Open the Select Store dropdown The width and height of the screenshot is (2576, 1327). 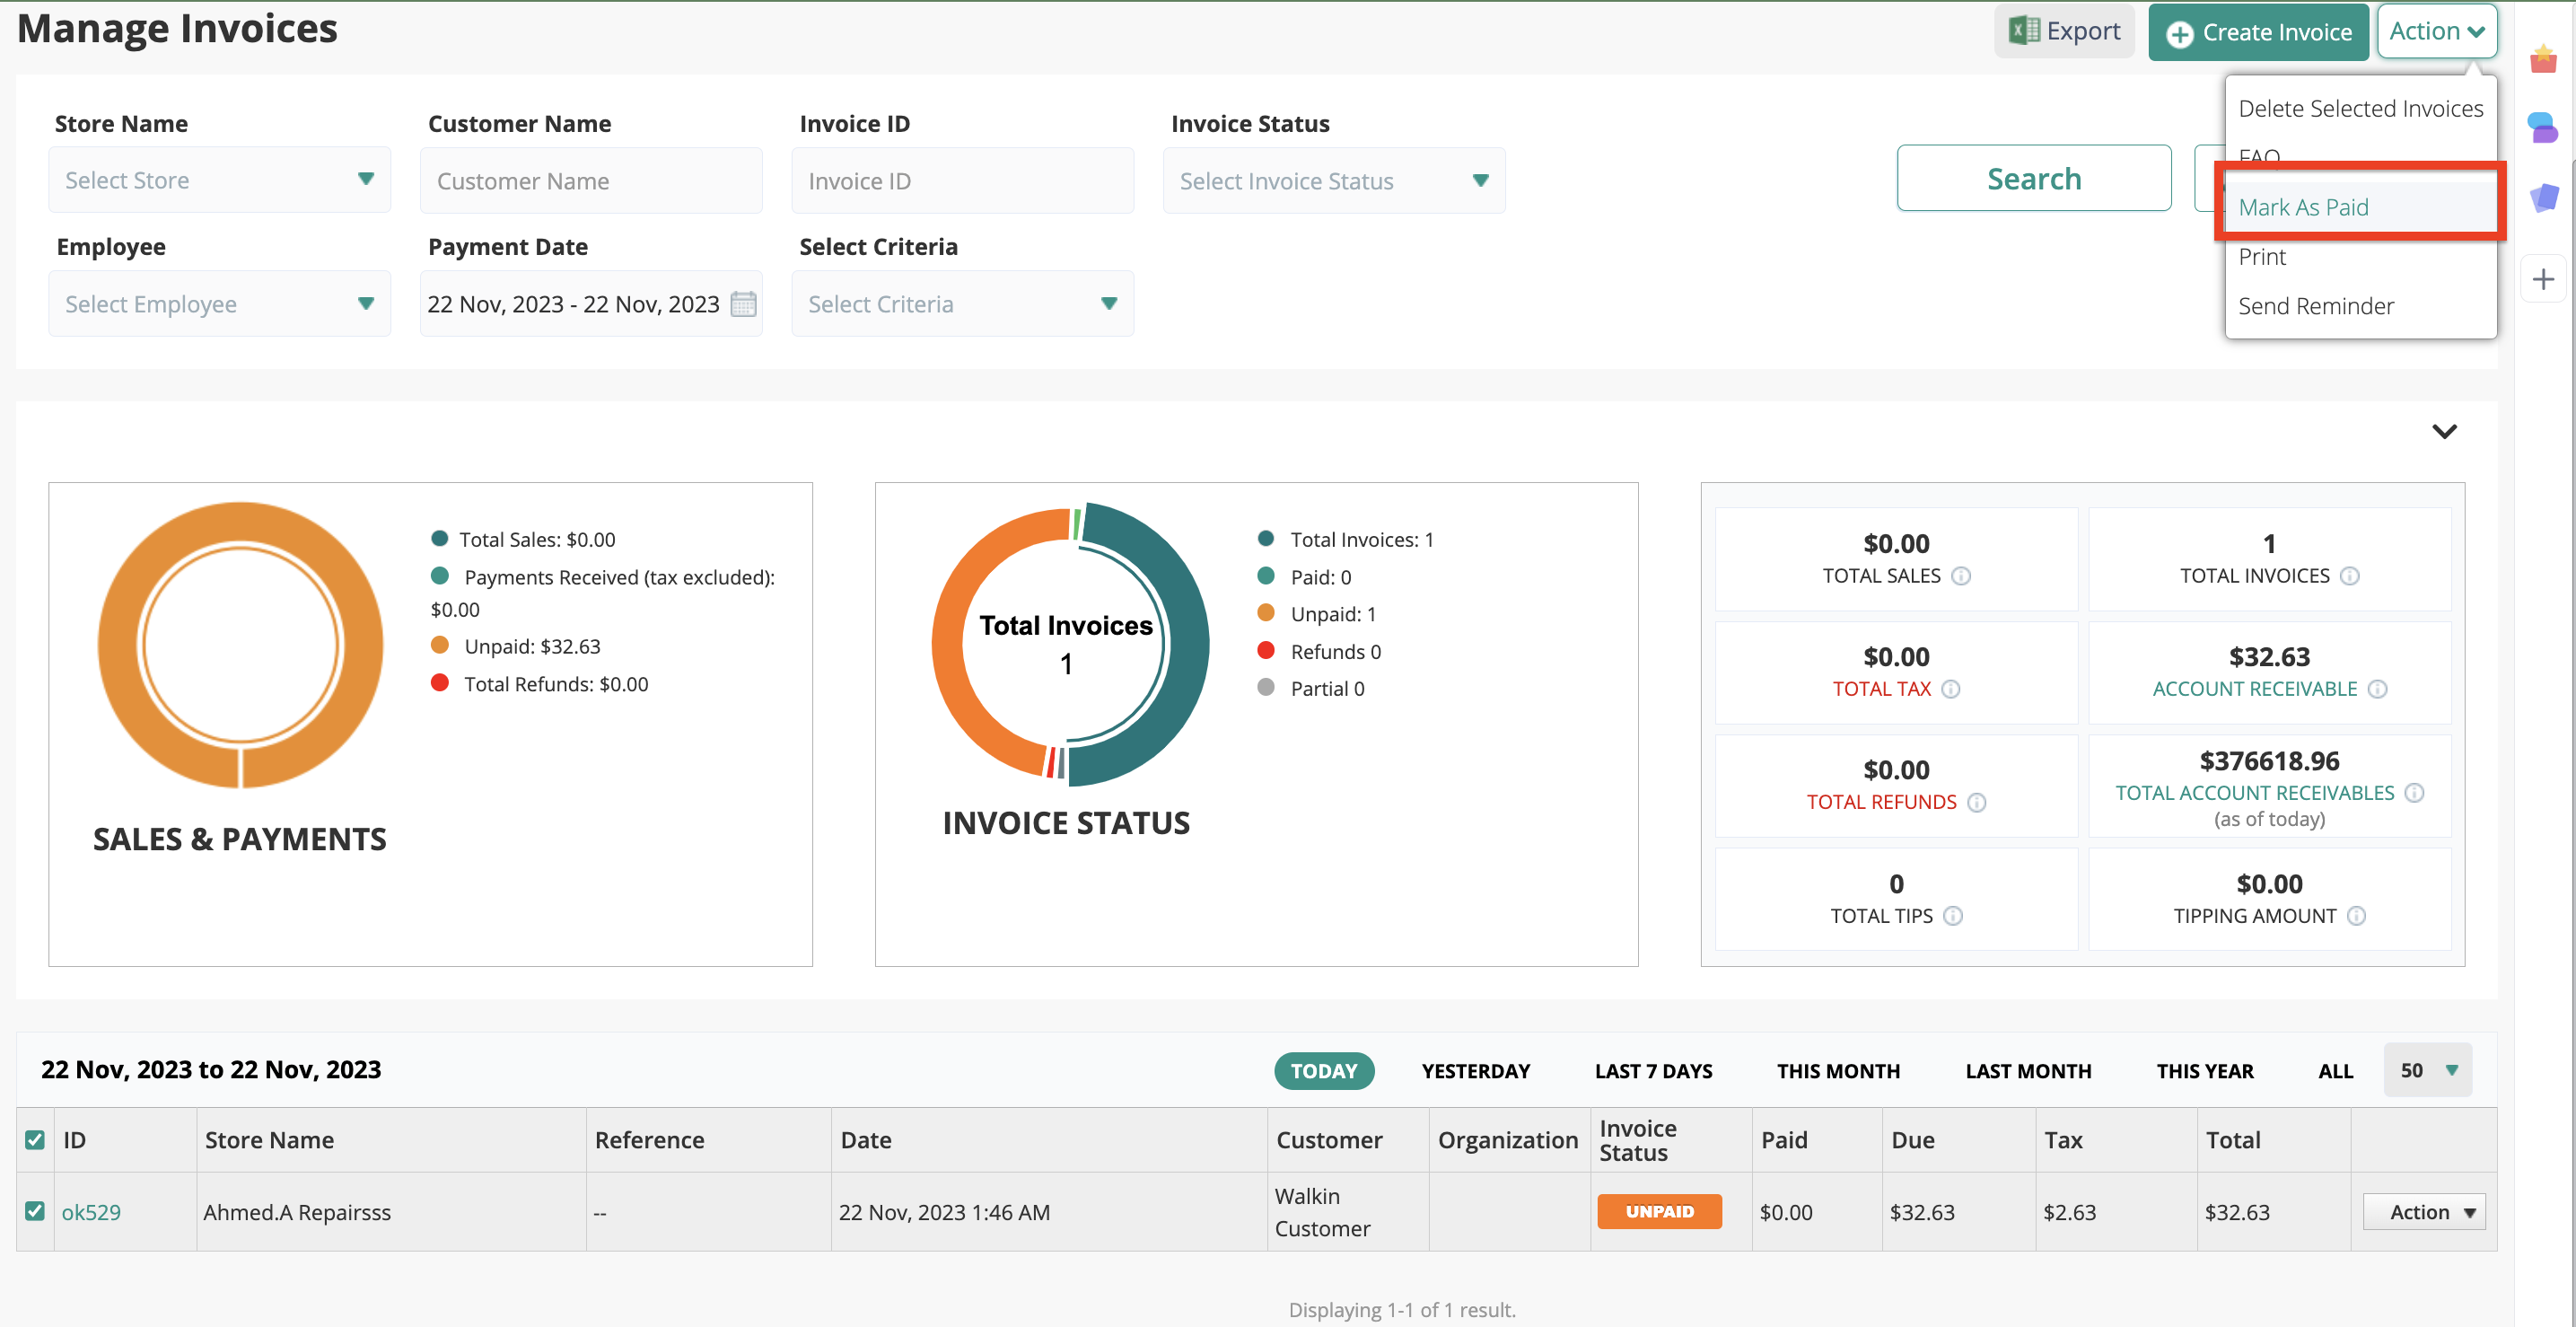[219, 180]
